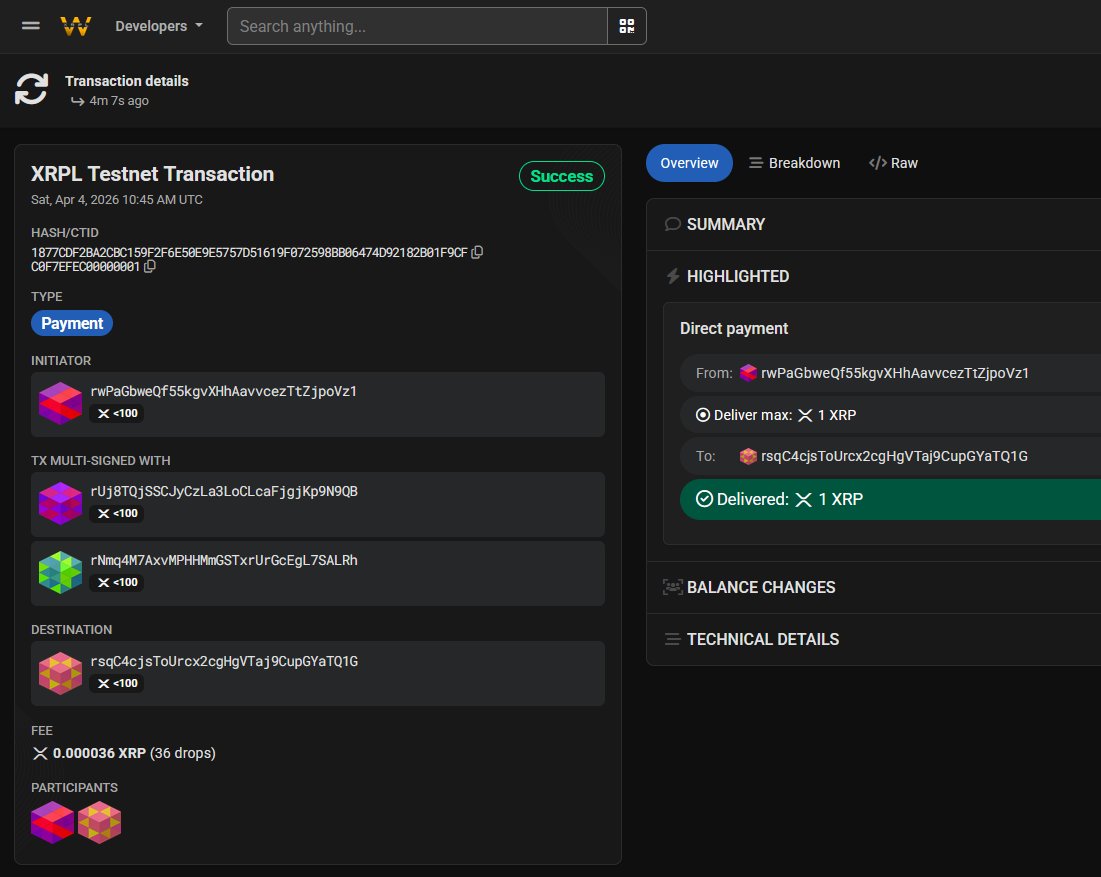The height and width of the screenshot is (877, 1101).
Task: Click the Delivered 1 XRP green bar
Action: 890,499
